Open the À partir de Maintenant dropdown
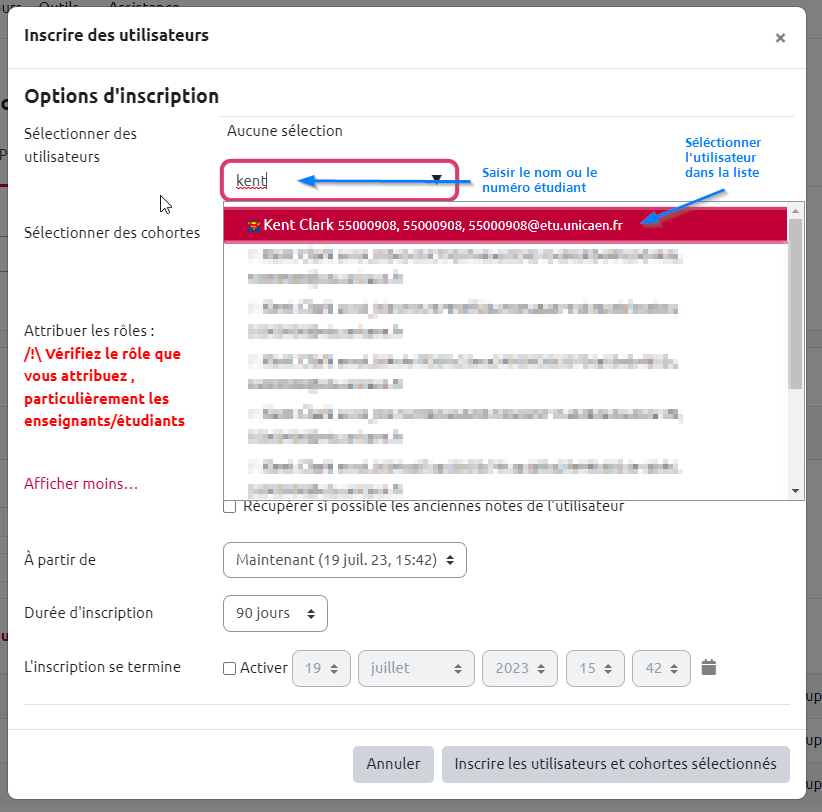The height and width of the screenshot is (812, 822). point(344,560)
